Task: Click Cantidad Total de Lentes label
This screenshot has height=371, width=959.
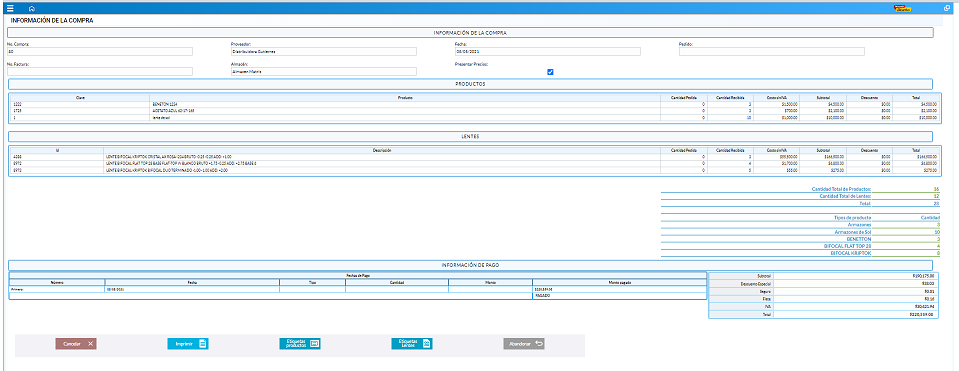Action: pyautogui.click(x=845, y=196)
